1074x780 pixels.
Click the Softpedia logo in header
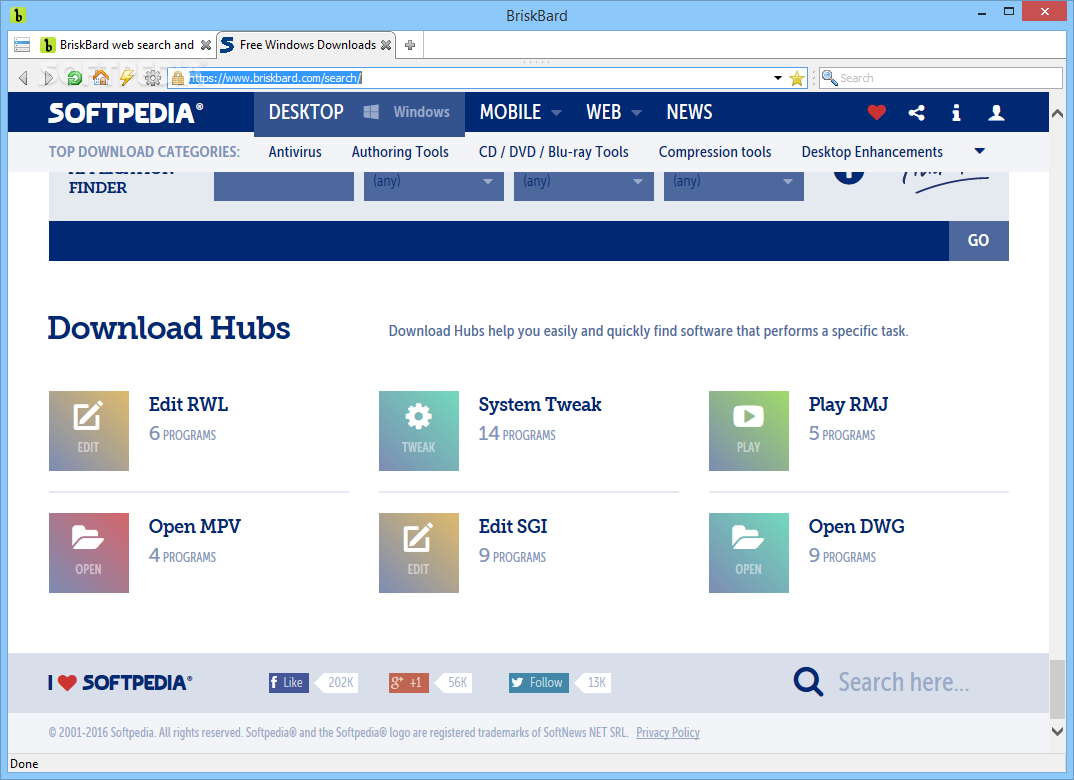(x=125, y=112)
